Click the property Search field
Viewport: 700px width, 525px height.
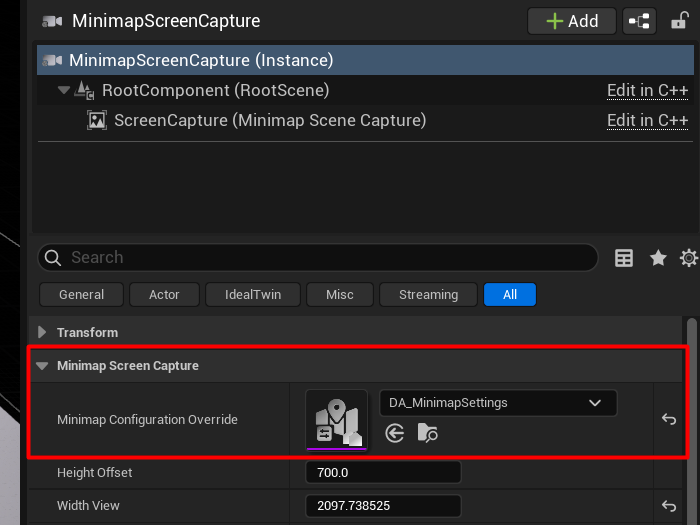[x=320, y=258]
